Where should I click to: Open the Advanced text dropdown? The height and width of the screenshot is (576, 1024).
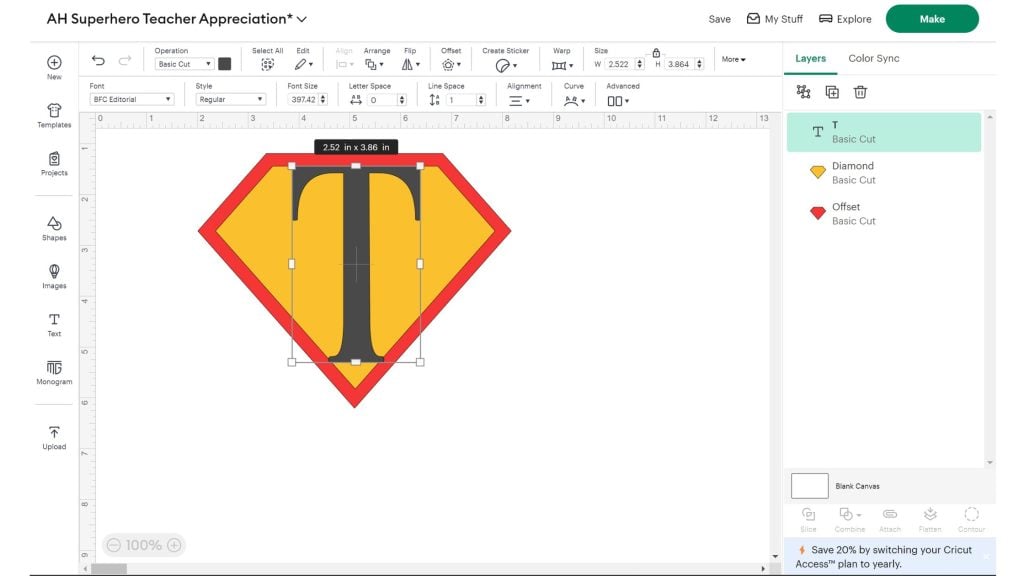[618, 101]
